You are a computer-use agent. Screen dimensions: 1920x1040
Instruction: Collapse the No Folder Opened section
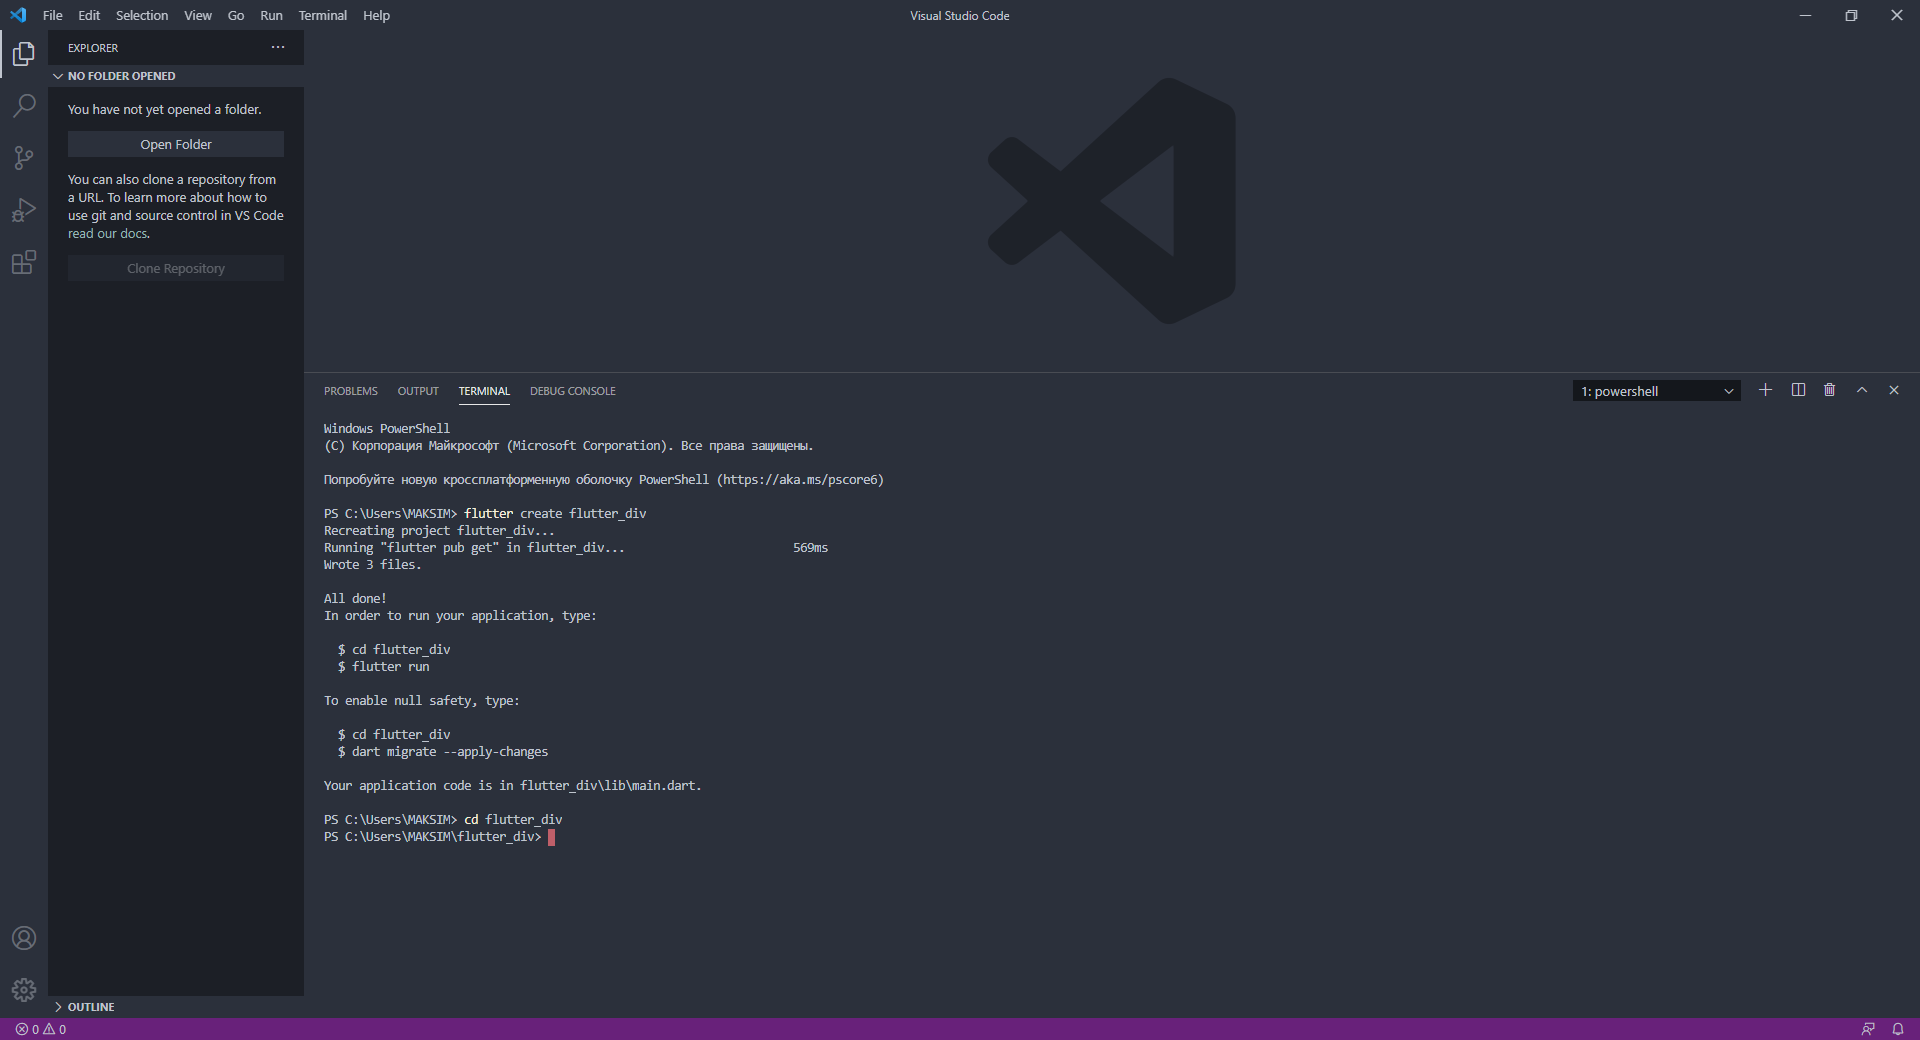pyautogui.click(x=176, y=76)
